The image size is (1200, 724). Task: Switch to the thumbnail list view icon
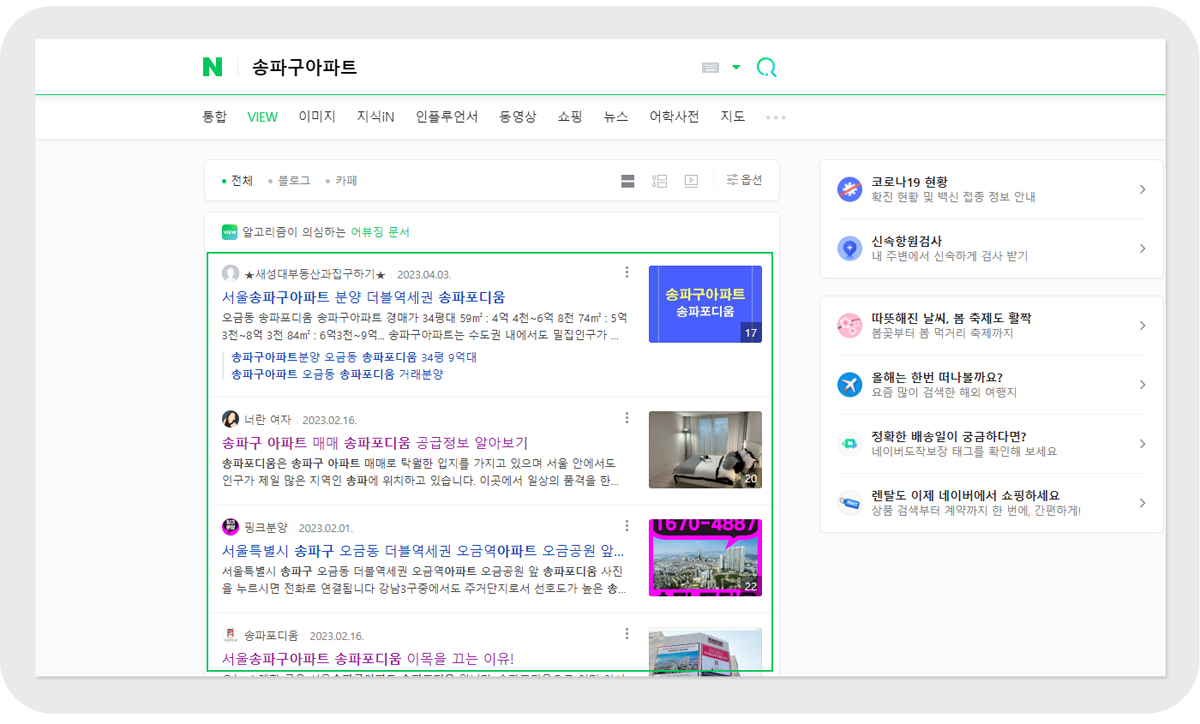coord(659,181)
